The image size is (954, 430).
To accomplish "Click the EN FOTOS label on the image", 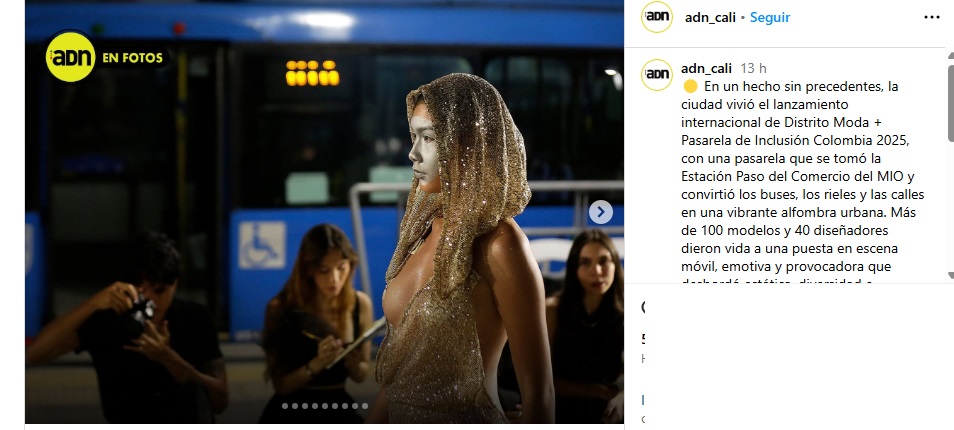I will [133, 58].
